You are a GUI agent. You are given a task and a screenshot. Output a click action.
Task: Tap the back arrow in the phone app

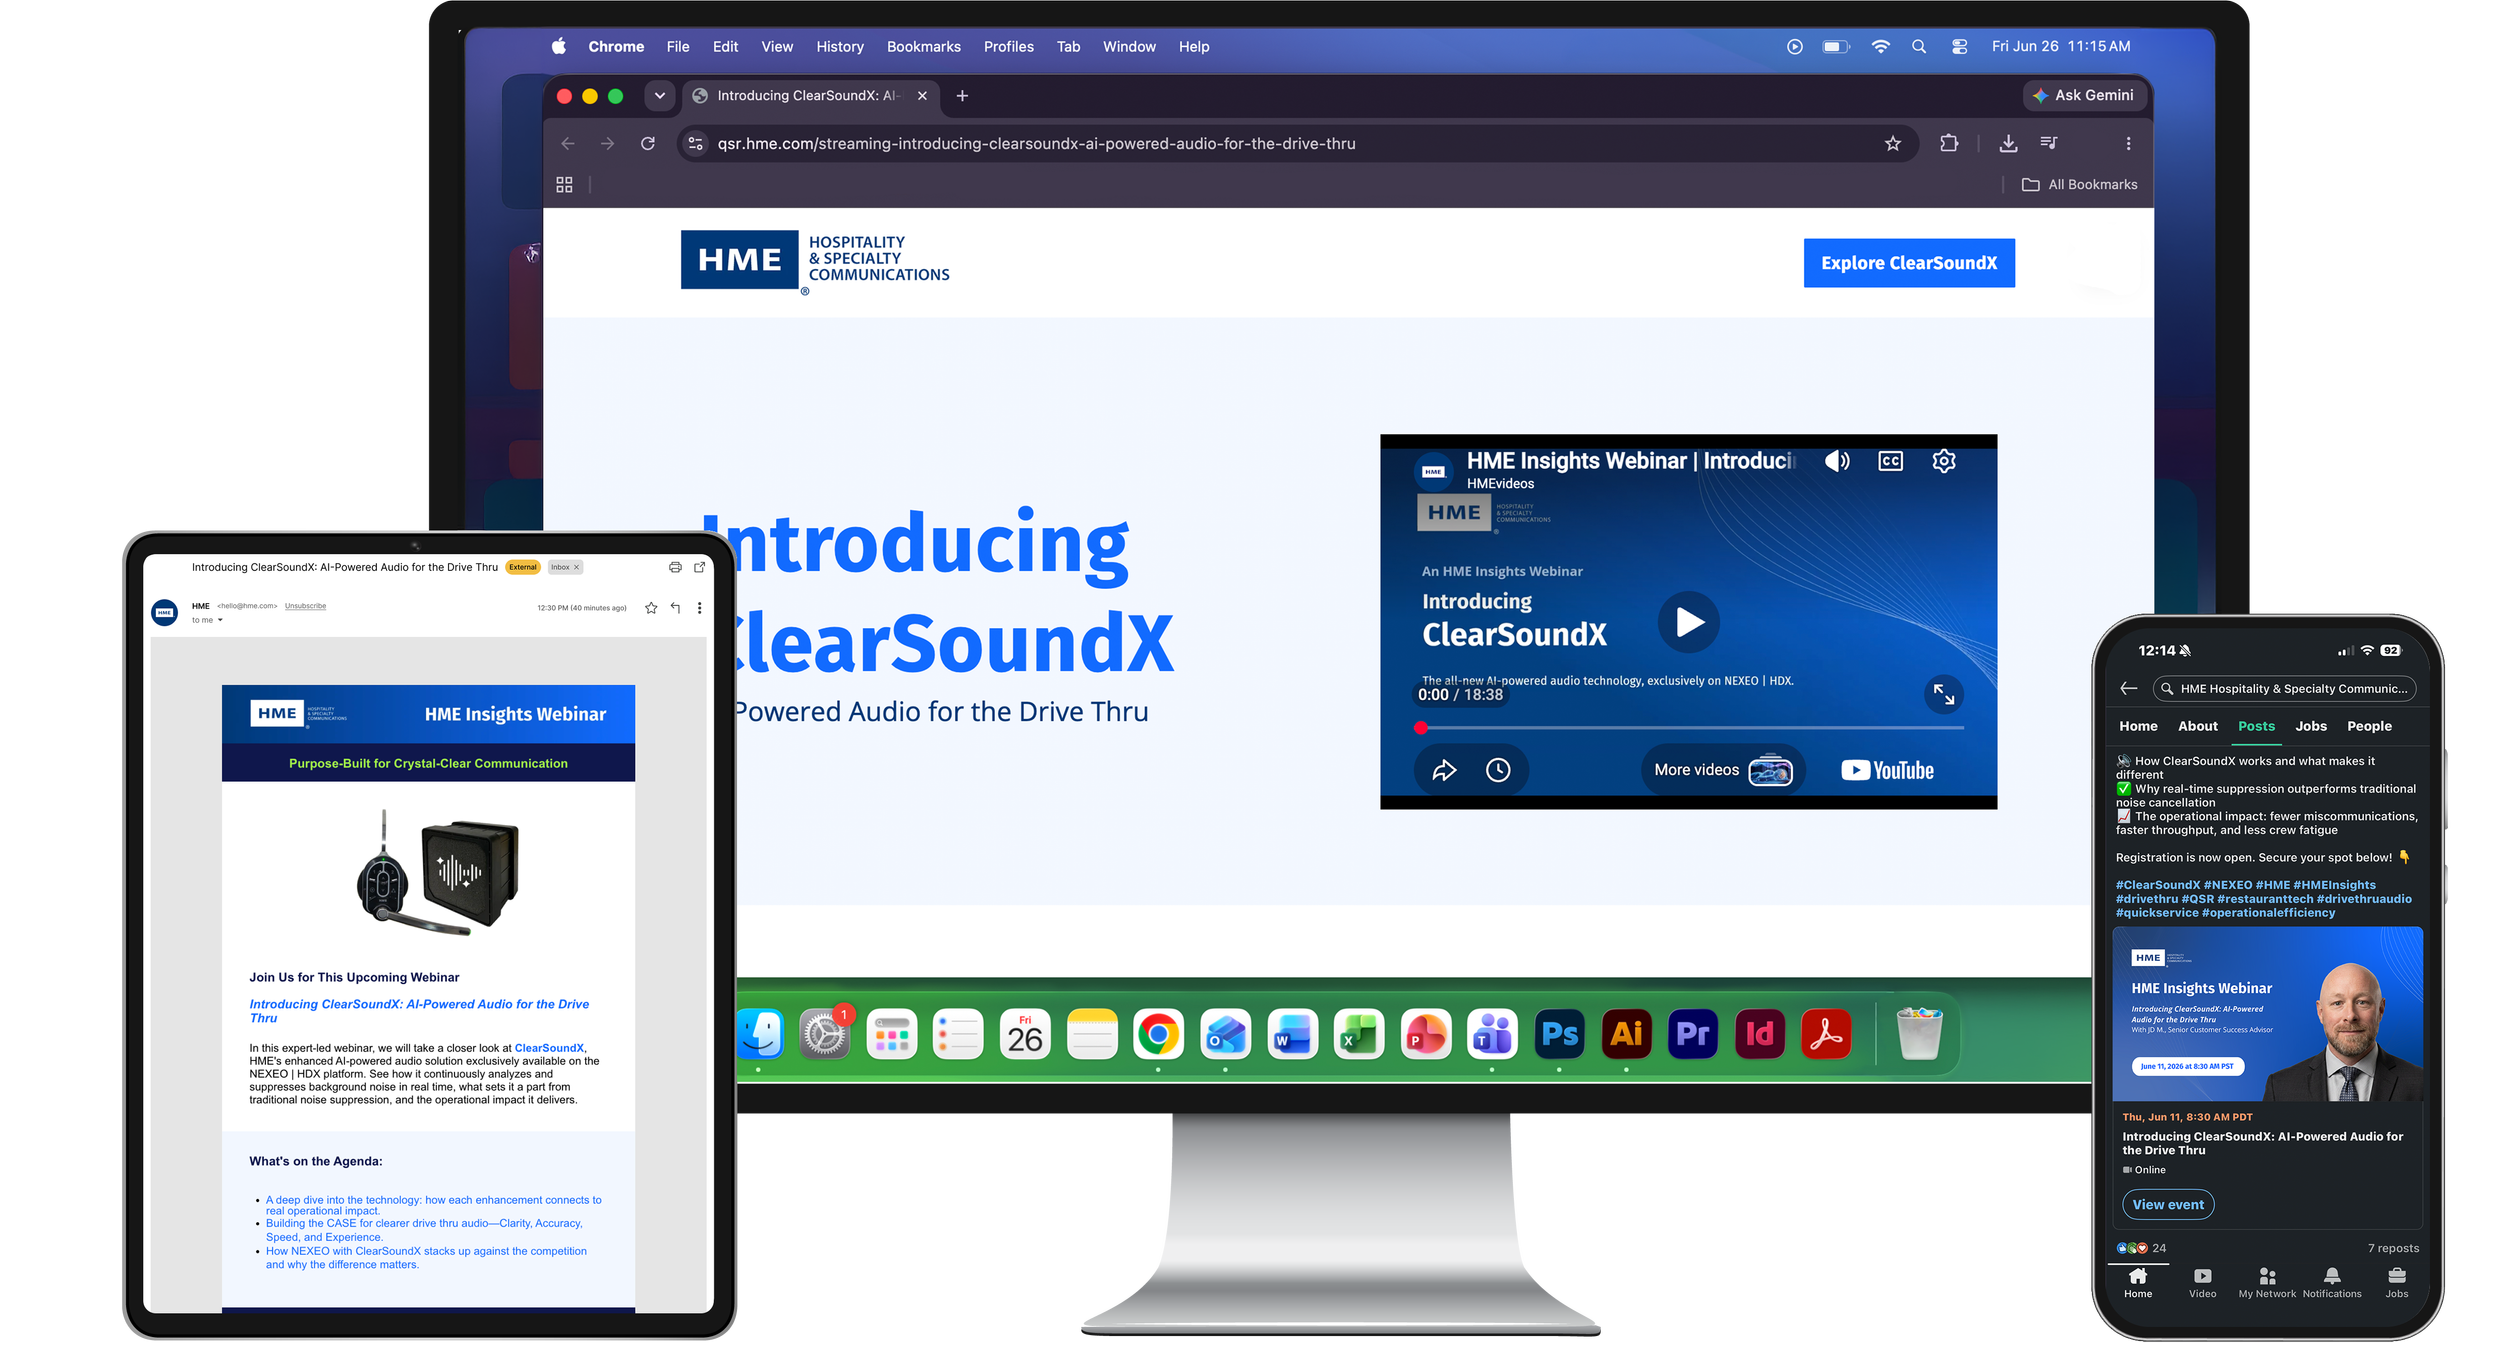tap(2129, 688)
